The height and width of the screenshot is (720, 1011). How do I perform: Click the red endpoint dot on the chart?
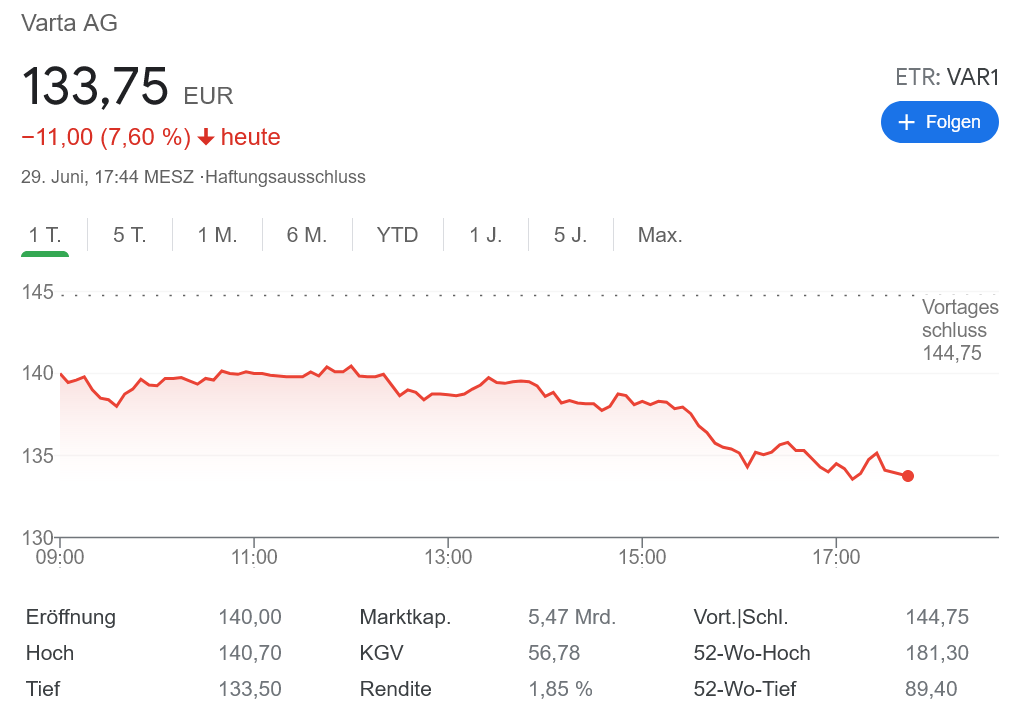[x=907, y=476]
